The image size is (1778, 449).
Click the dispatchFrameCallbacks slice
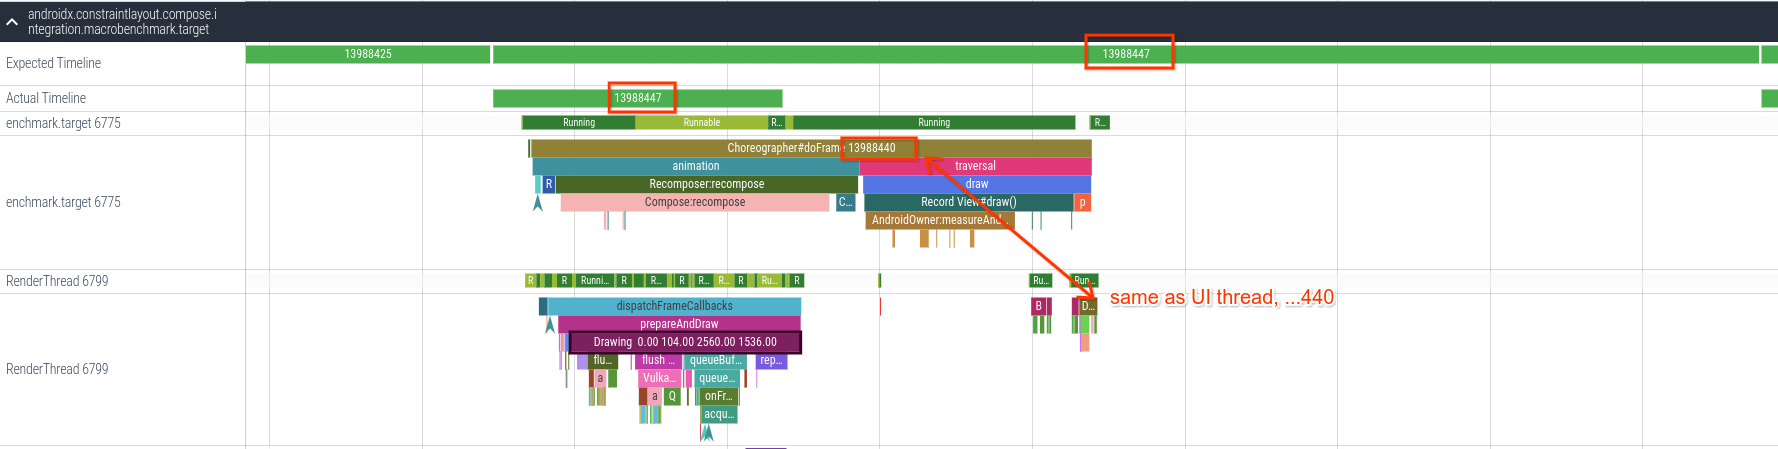point(674,306)
